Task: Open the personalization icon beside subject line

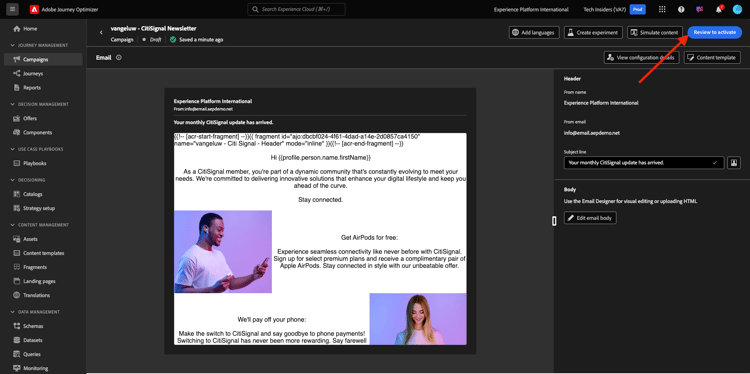Action: click(x=734, y=163)
